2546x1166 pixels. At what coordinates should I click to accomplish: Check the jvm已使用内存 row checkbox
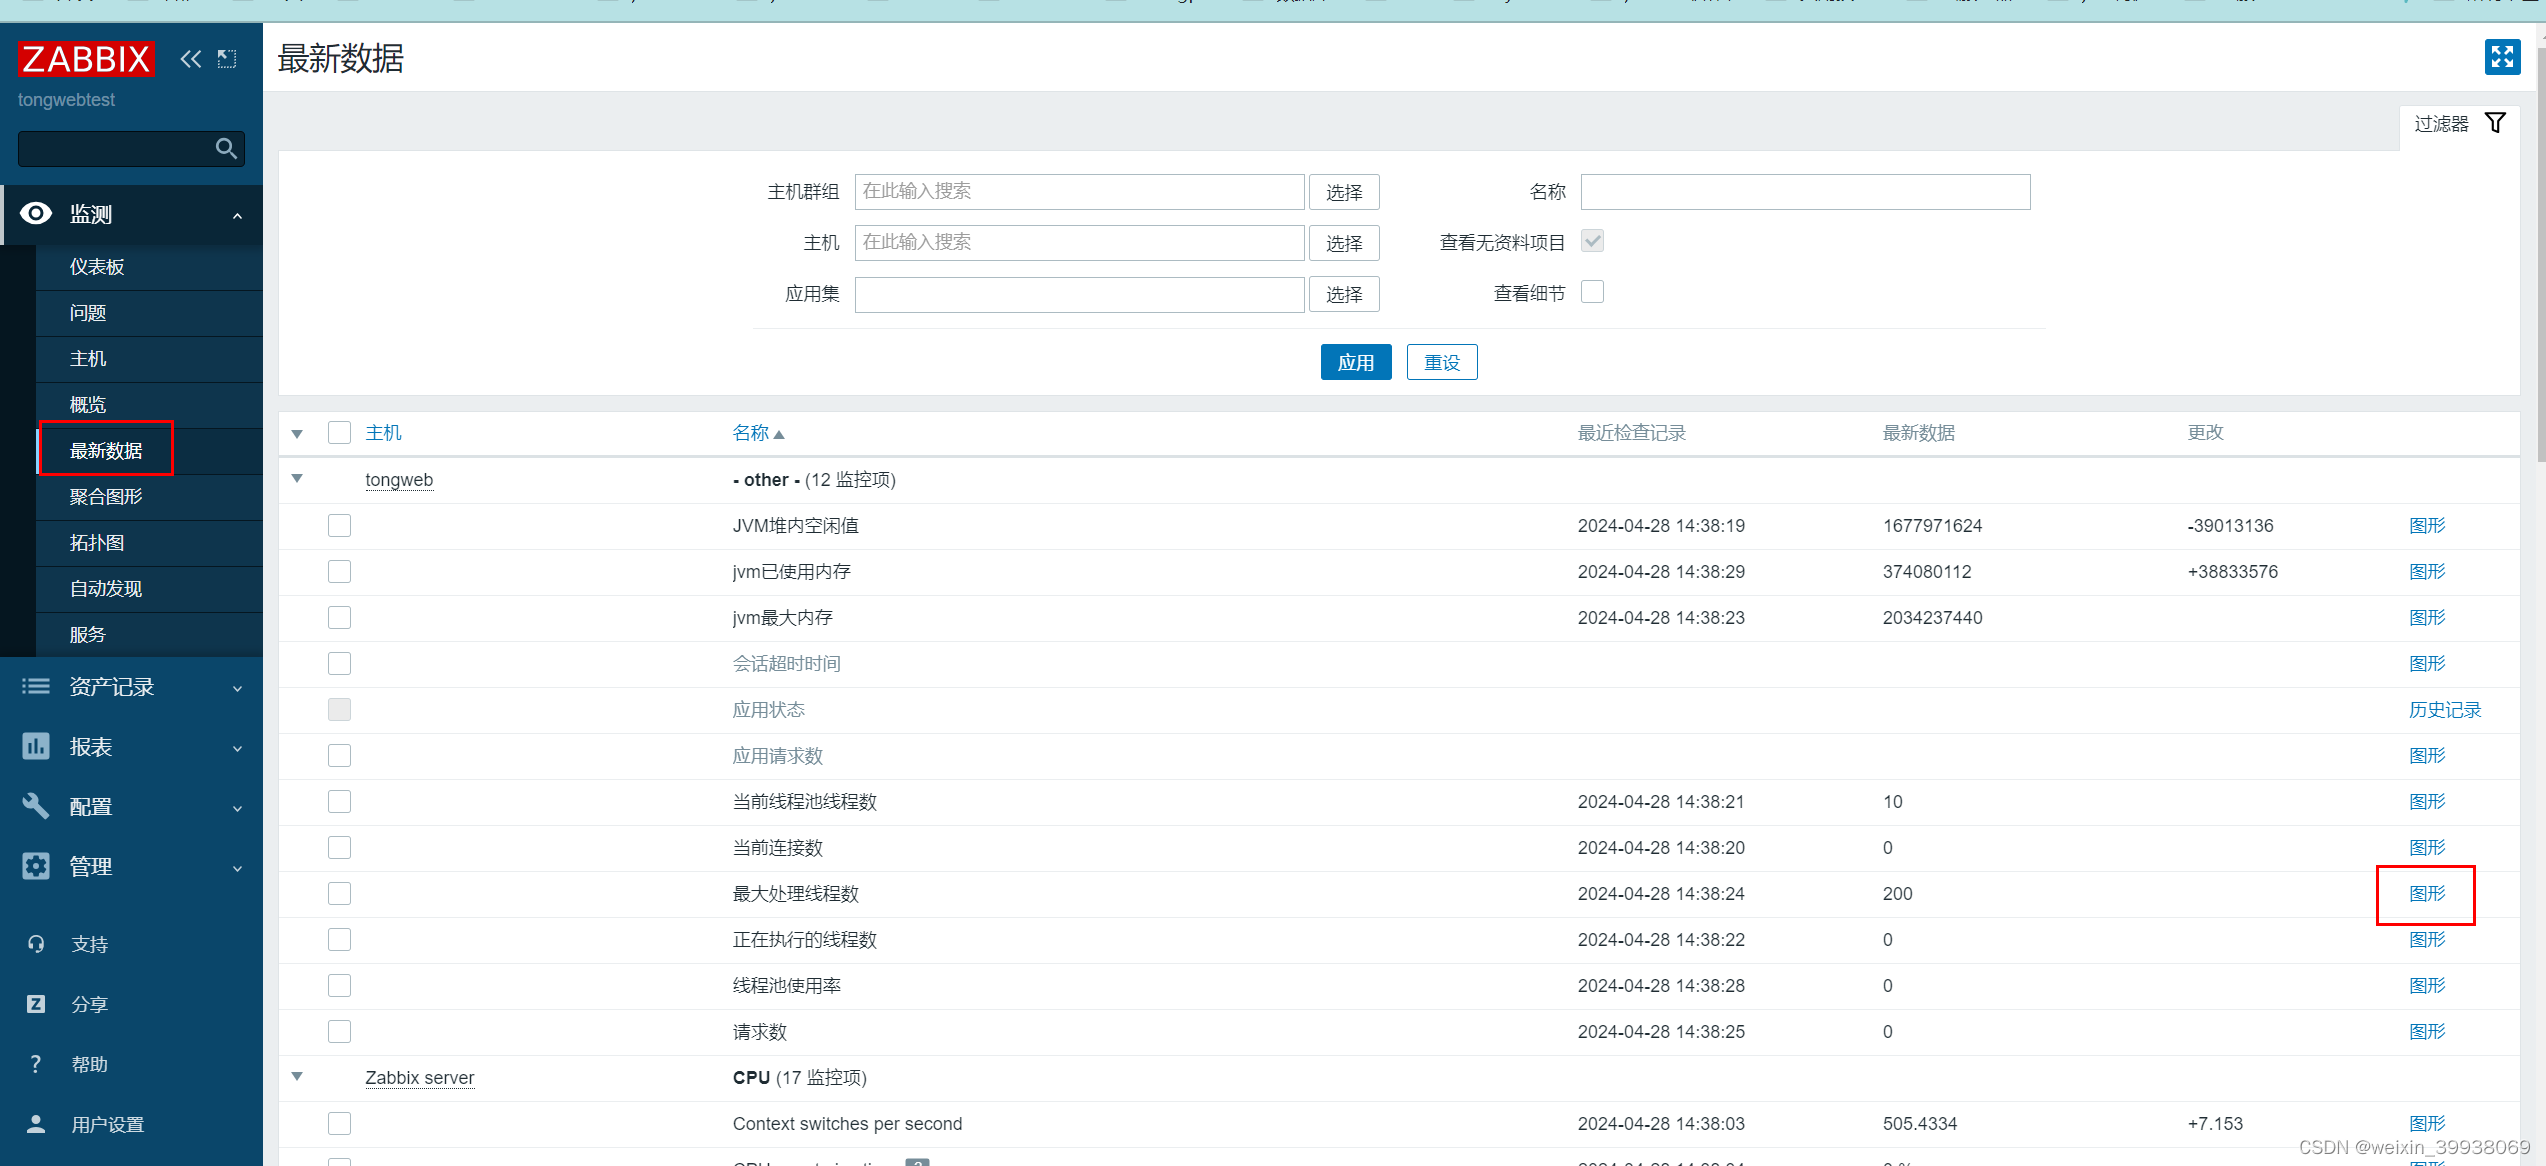[x=340, y=571]
